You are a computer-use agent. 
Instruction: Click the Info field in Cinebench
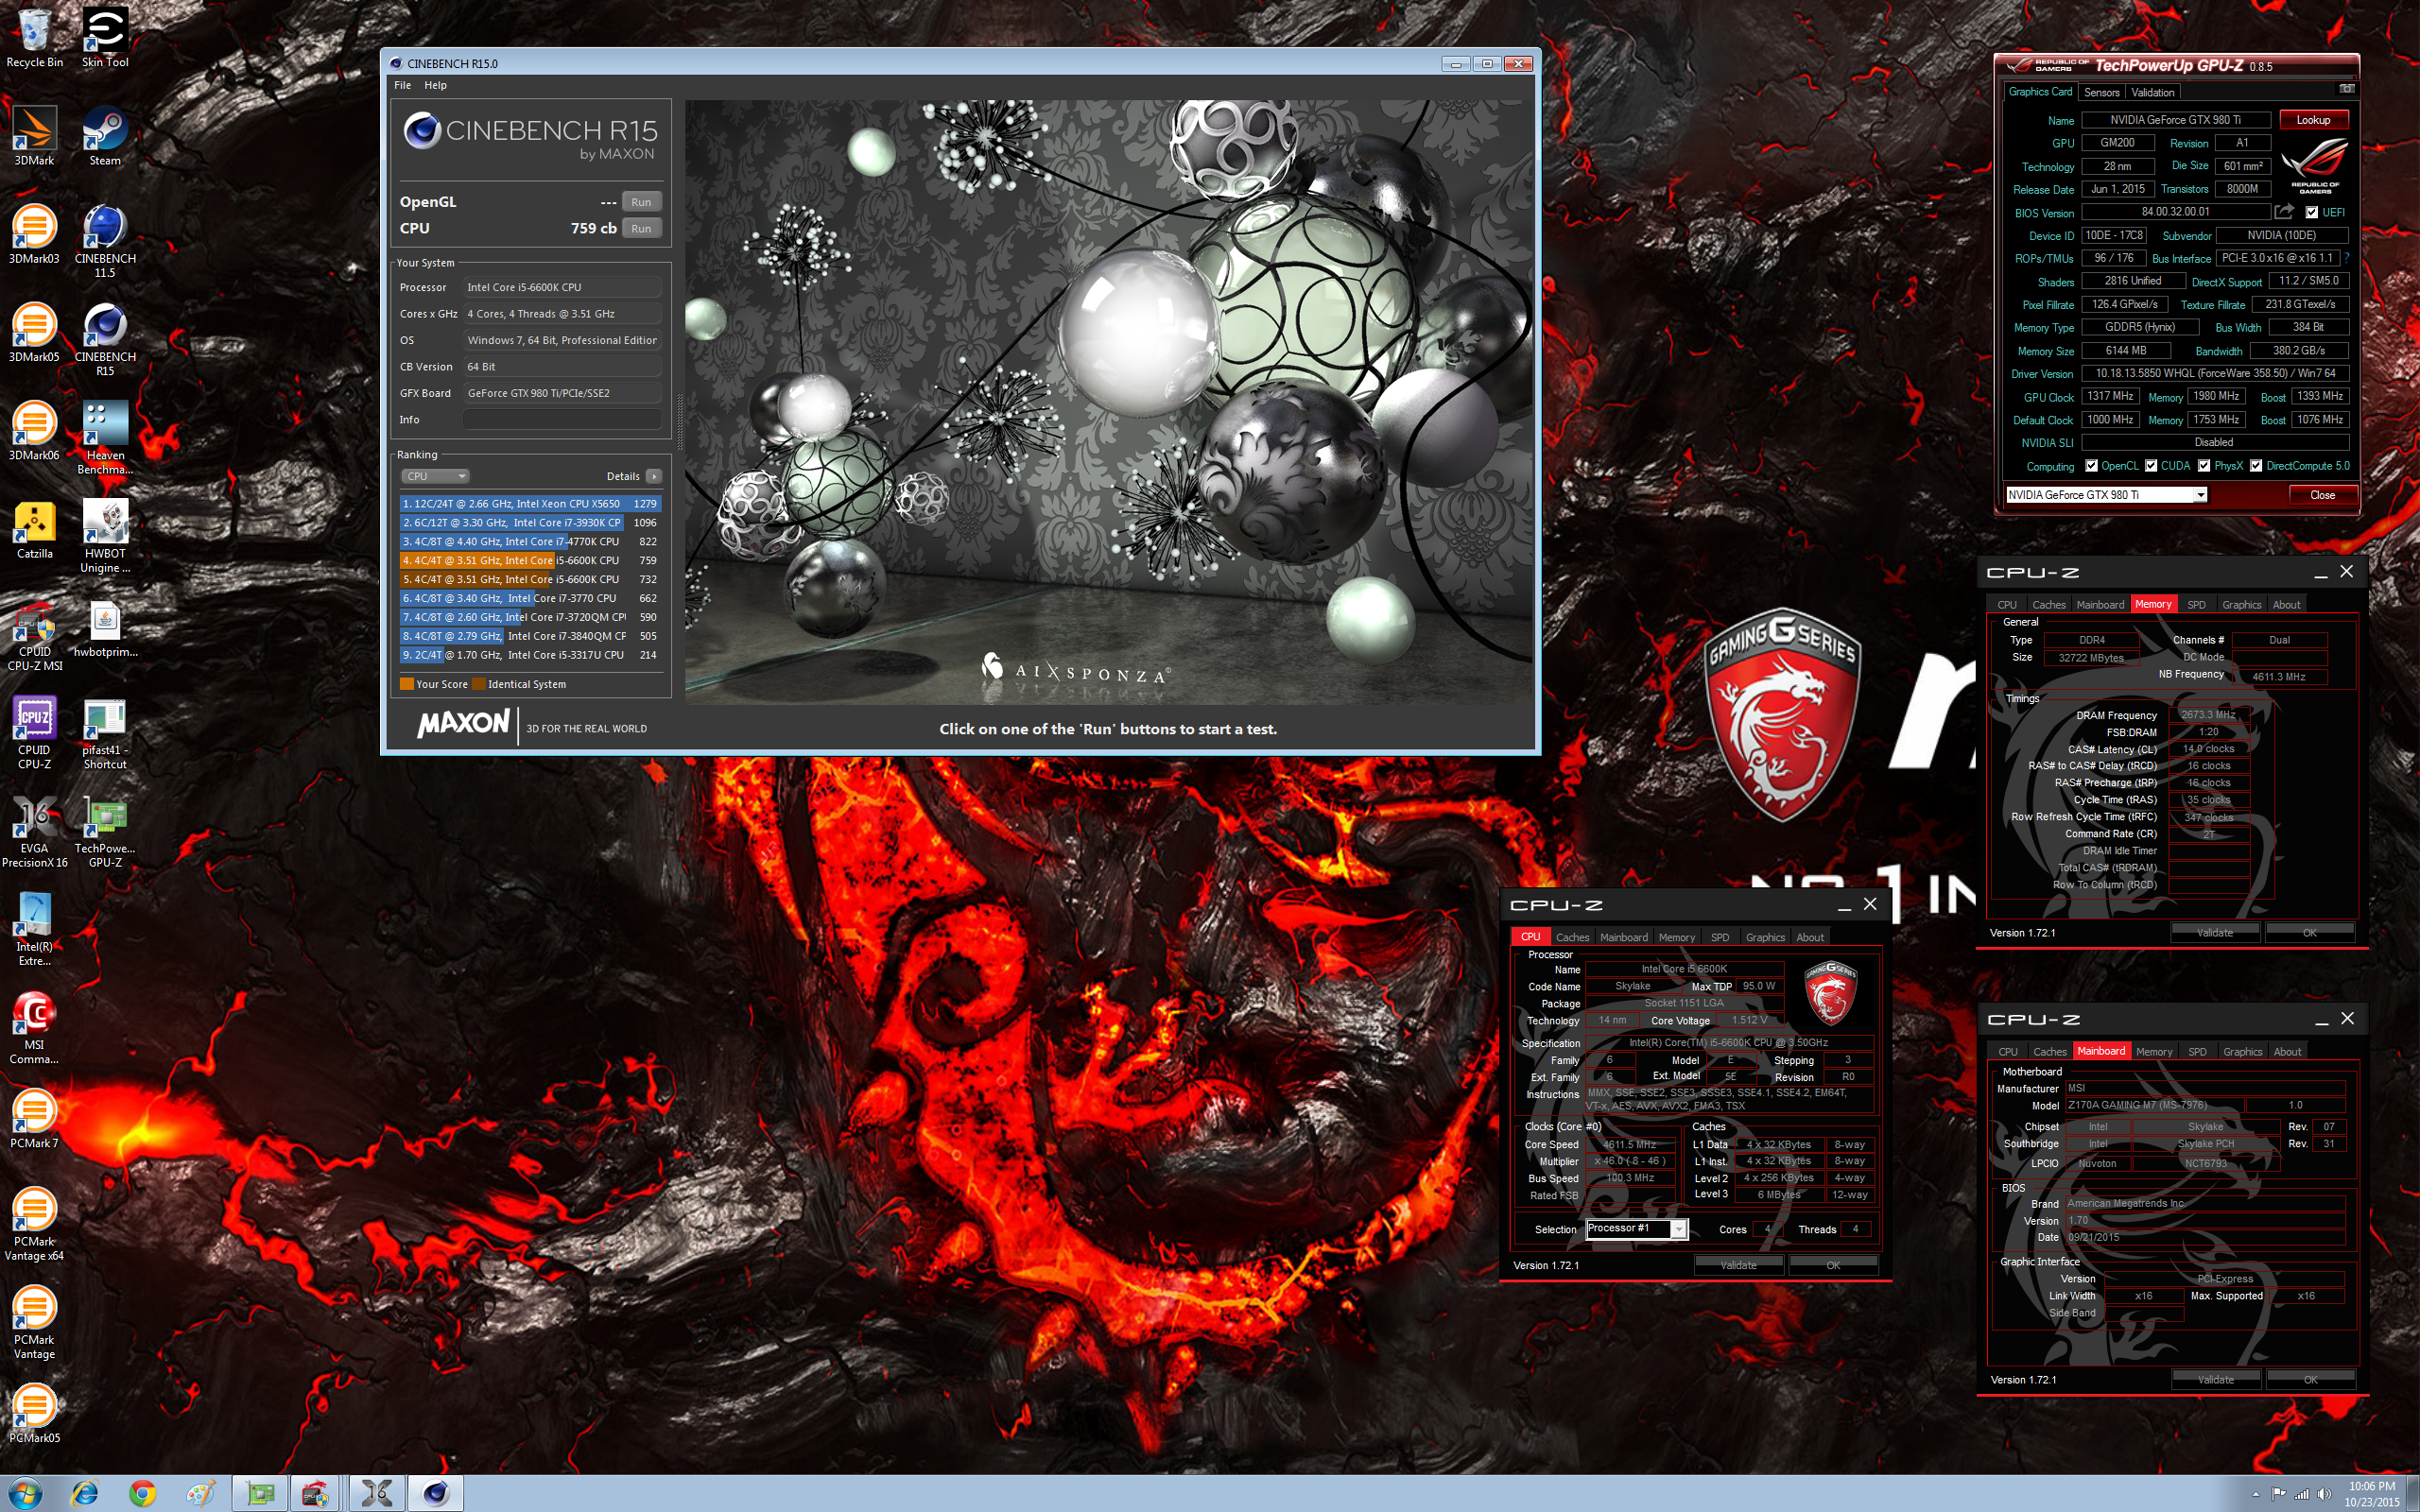point(562,420)
